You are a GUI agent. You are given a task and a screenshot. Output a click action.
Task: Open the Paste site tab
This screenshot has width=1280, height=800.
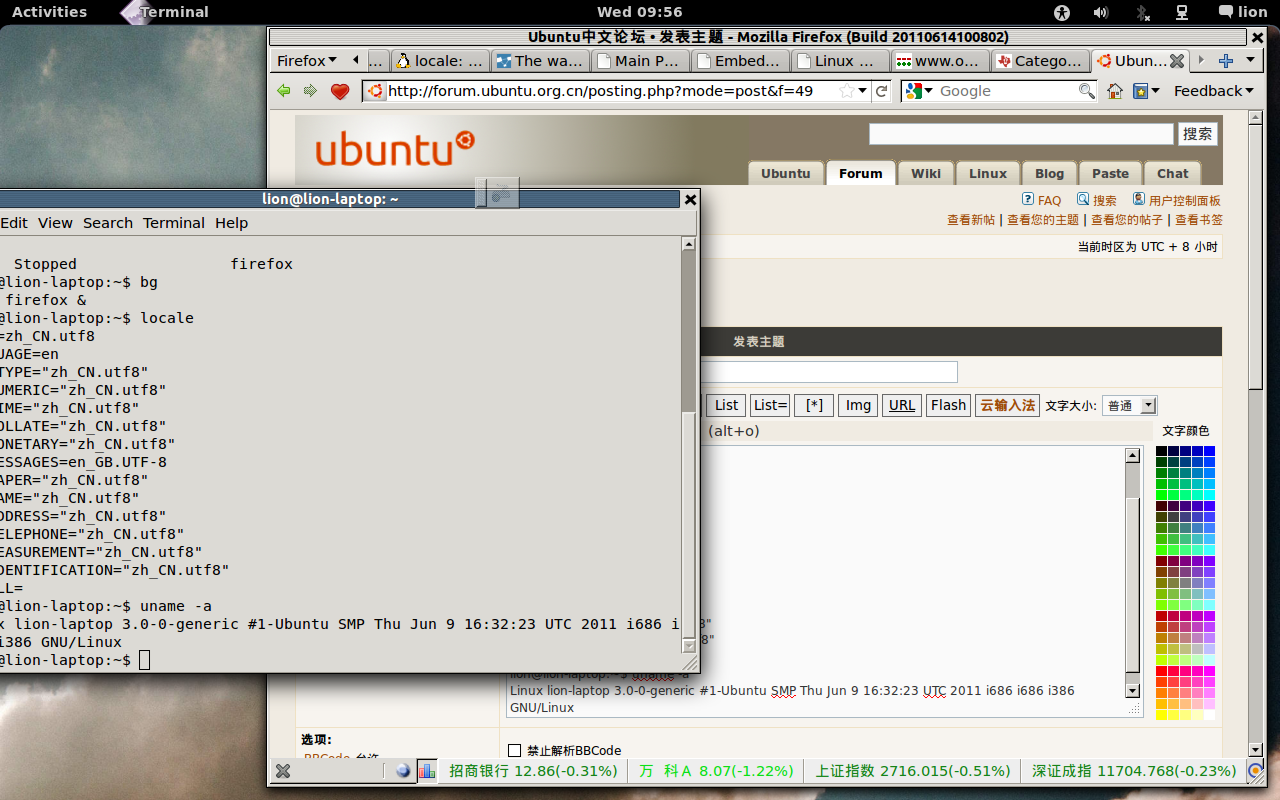[x=1110, y=173]
